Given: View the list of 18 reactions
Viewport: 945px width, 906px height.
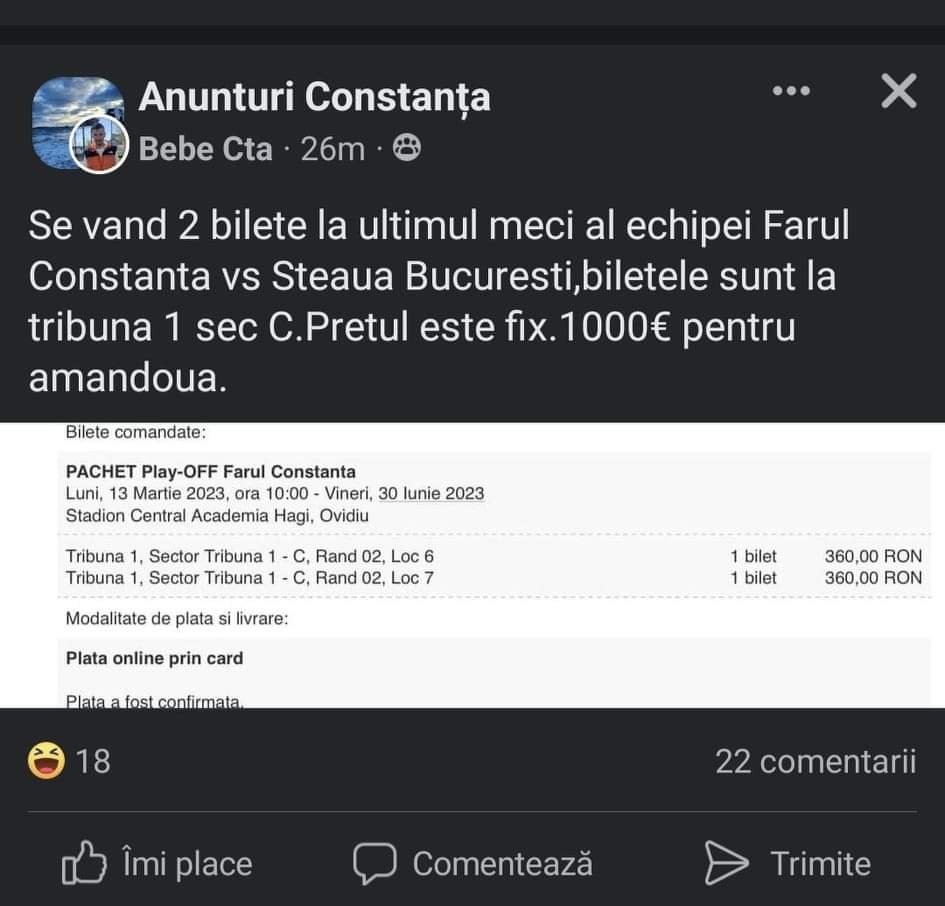Looking at the screenshot, I should tap(93, 762).
